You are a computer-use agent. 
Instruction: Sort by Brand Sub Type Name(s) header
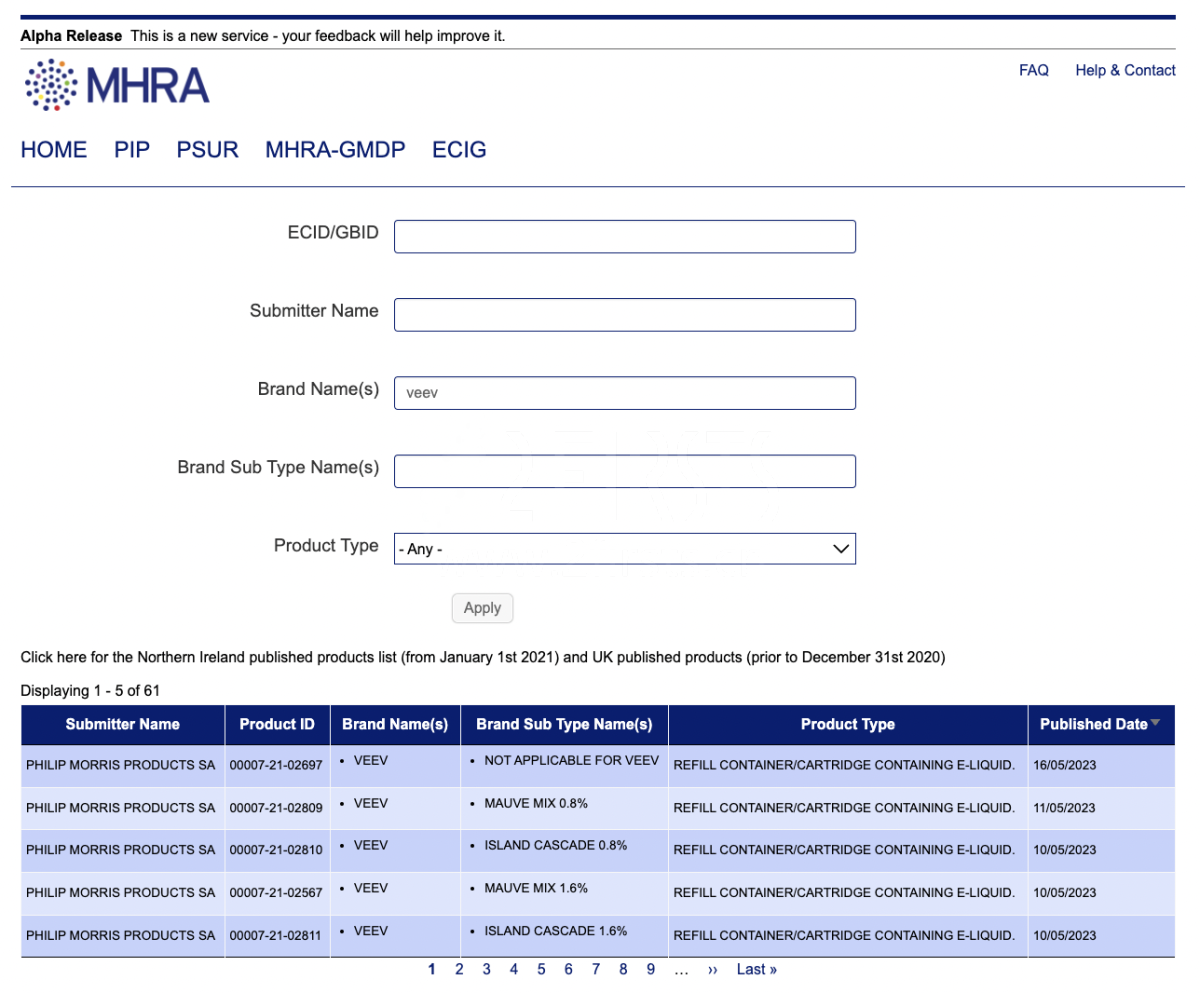(564, 724)
